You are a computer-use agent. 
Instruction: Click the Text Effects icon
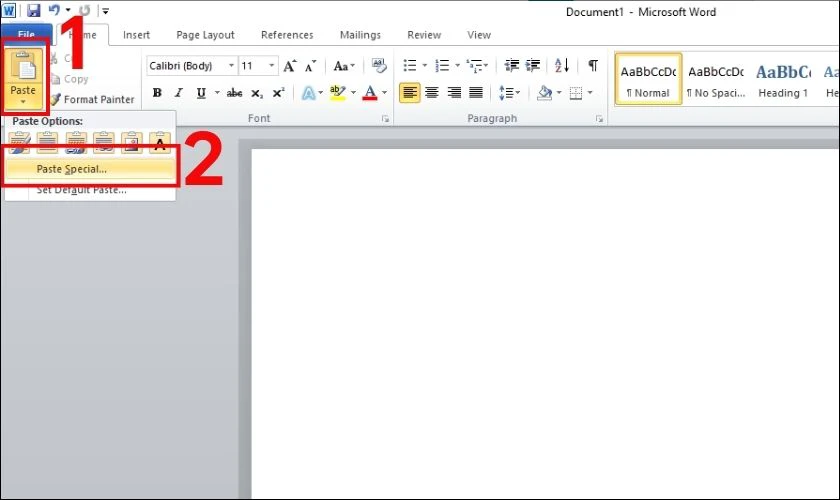[x=309, y=93]
